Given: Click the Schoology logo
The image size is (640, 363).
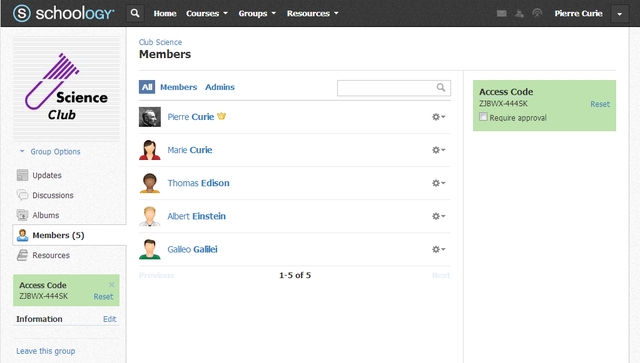Looking at the screenshot, I should pos(63,13).
